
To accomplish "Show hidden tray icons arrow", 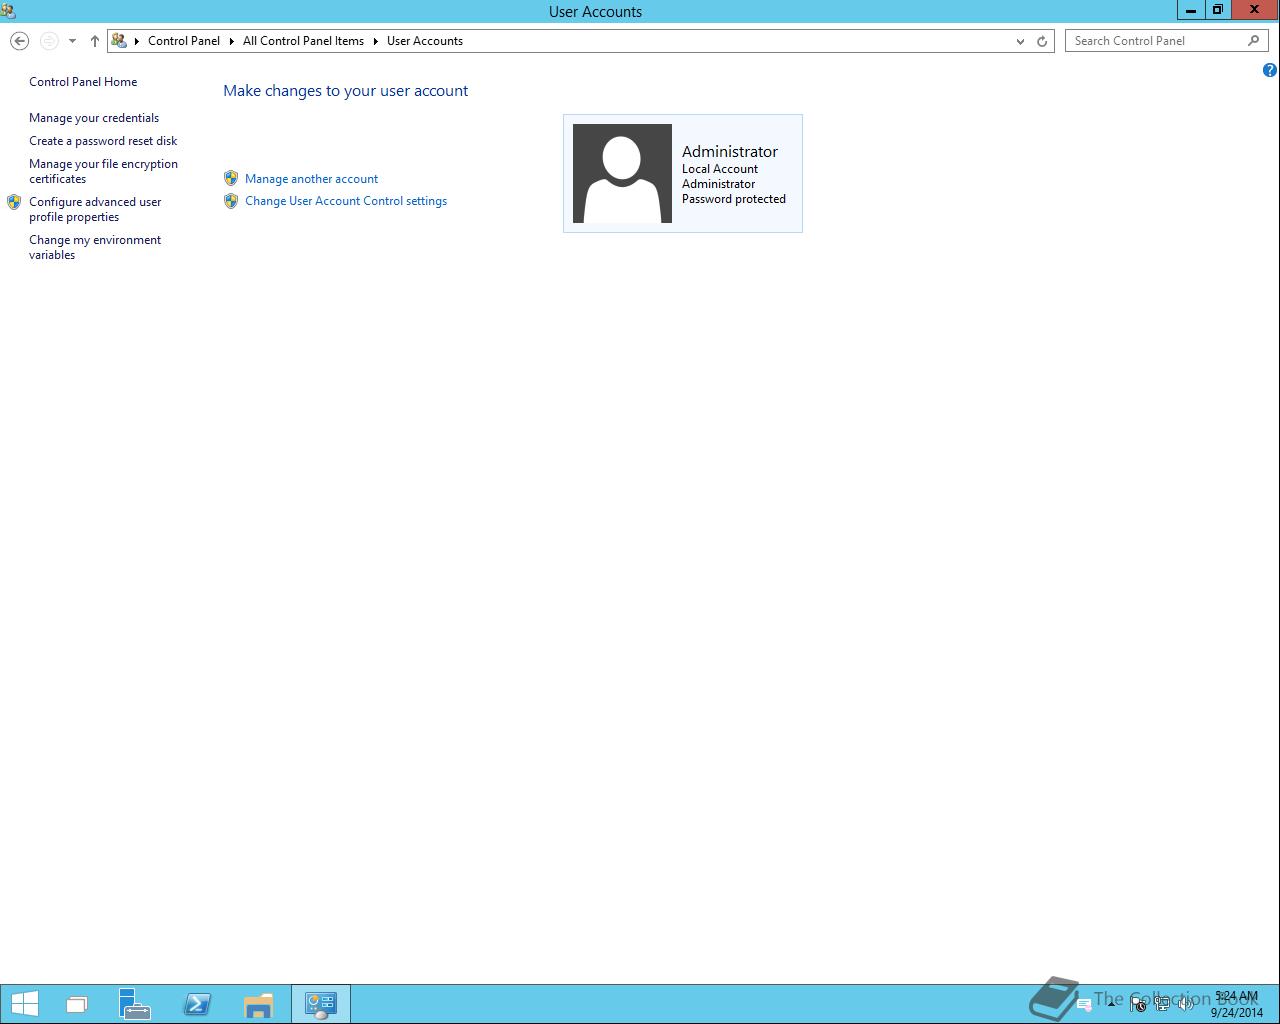I will click(1111, 1004).
